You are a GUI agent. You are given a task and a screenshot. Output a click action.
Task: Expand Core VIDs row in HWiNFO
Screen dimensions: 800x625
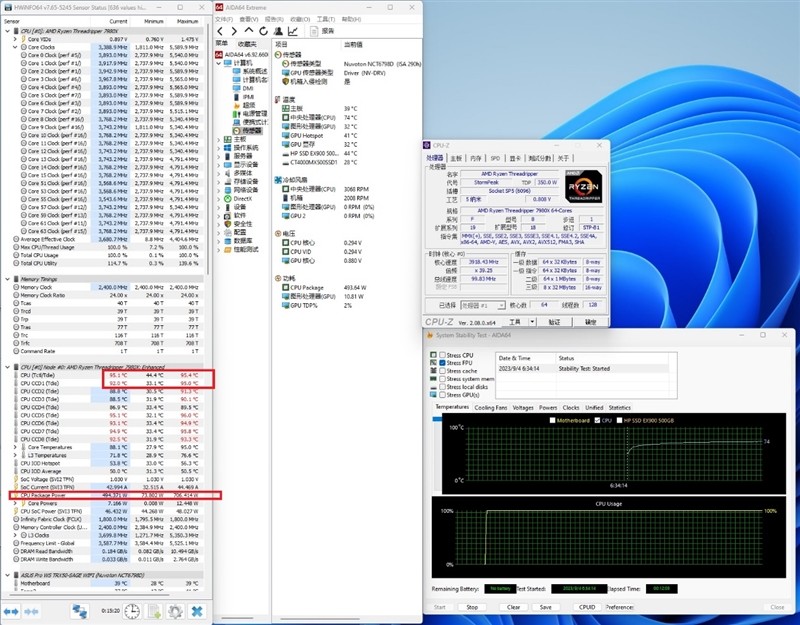(15, 39)
